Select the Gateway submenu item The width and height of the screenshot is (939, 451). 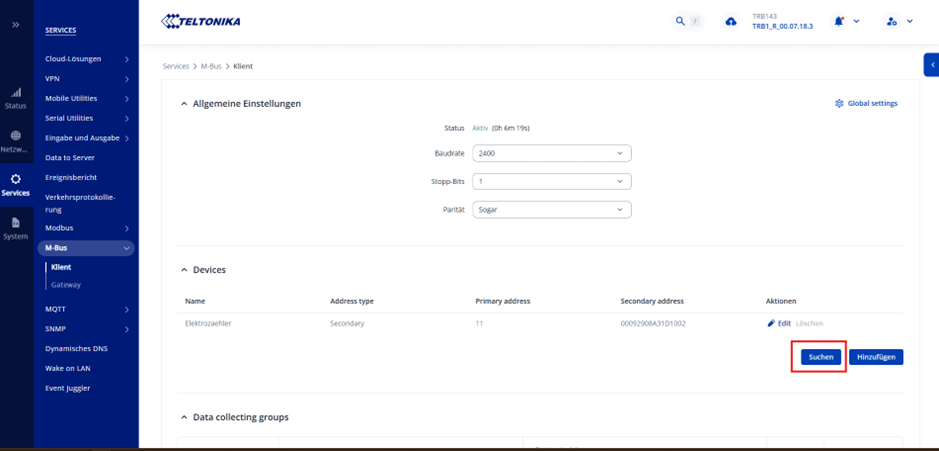pos(66,285)
